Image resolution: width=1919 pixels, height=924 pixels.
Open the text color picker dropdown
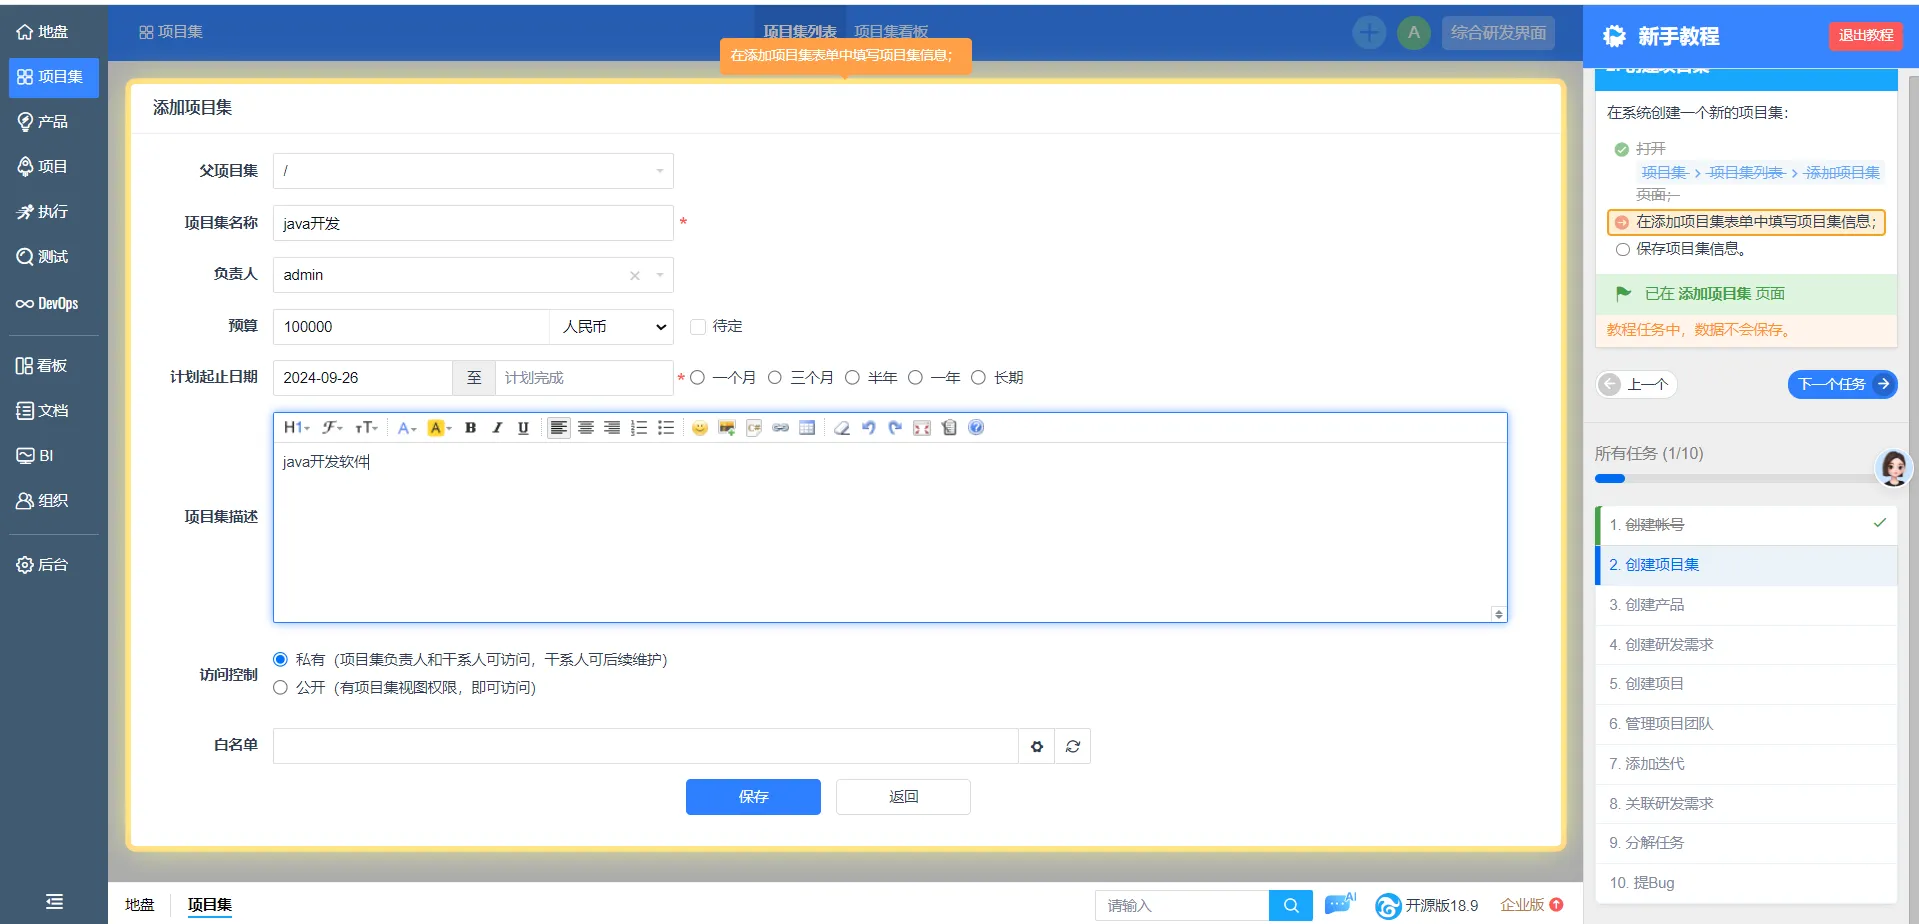[x=406, y=428]
